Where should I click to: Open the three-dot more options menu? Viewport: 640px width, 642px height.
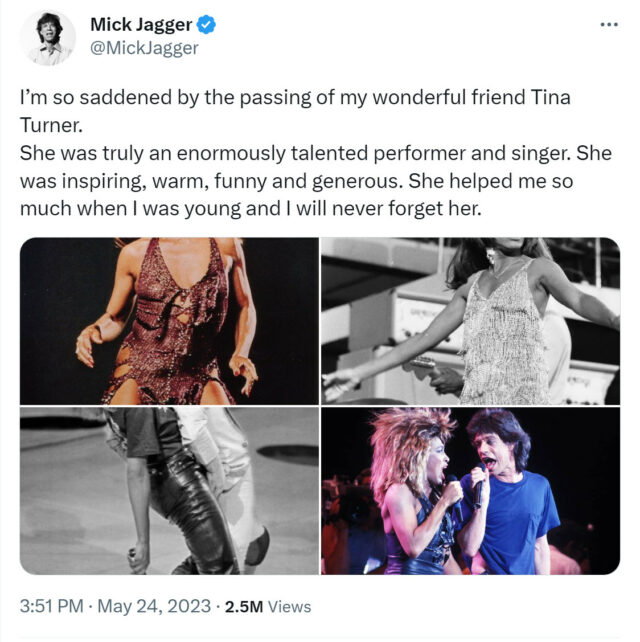[609, 25]
